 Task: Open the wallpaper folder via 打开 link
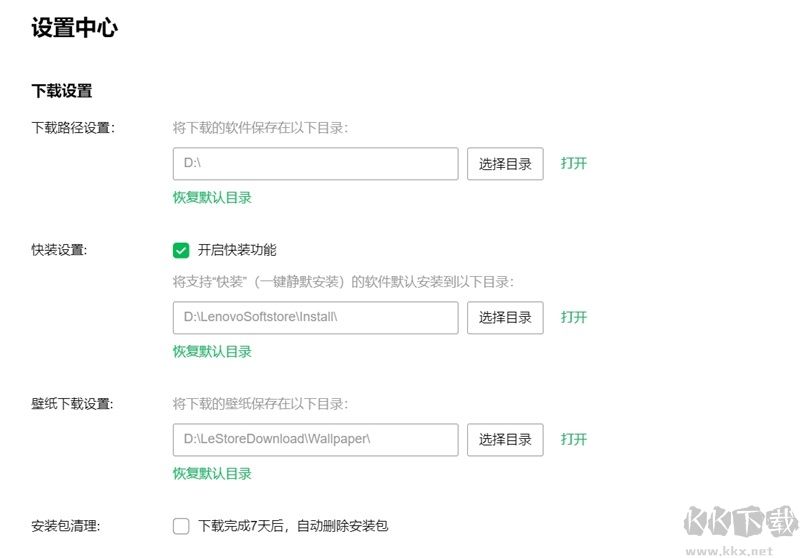pyautogui.click(x=574, y=440)
